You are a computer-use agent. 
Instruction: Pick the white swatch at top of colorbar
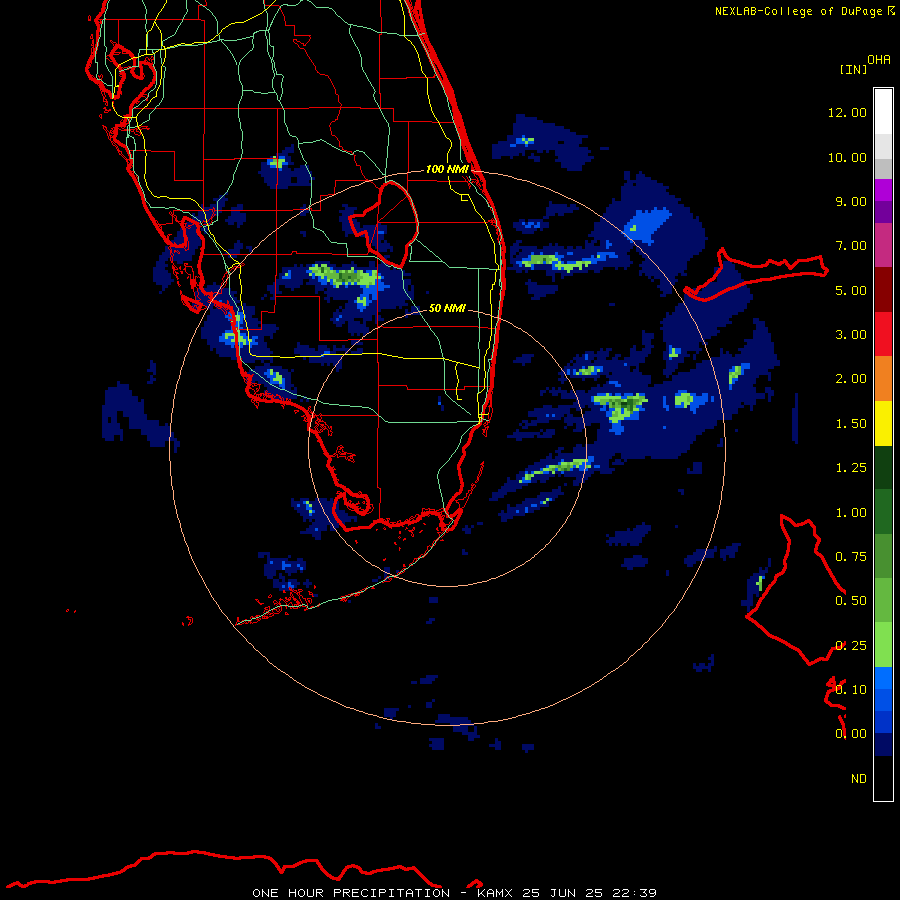[x=883, y=112]
